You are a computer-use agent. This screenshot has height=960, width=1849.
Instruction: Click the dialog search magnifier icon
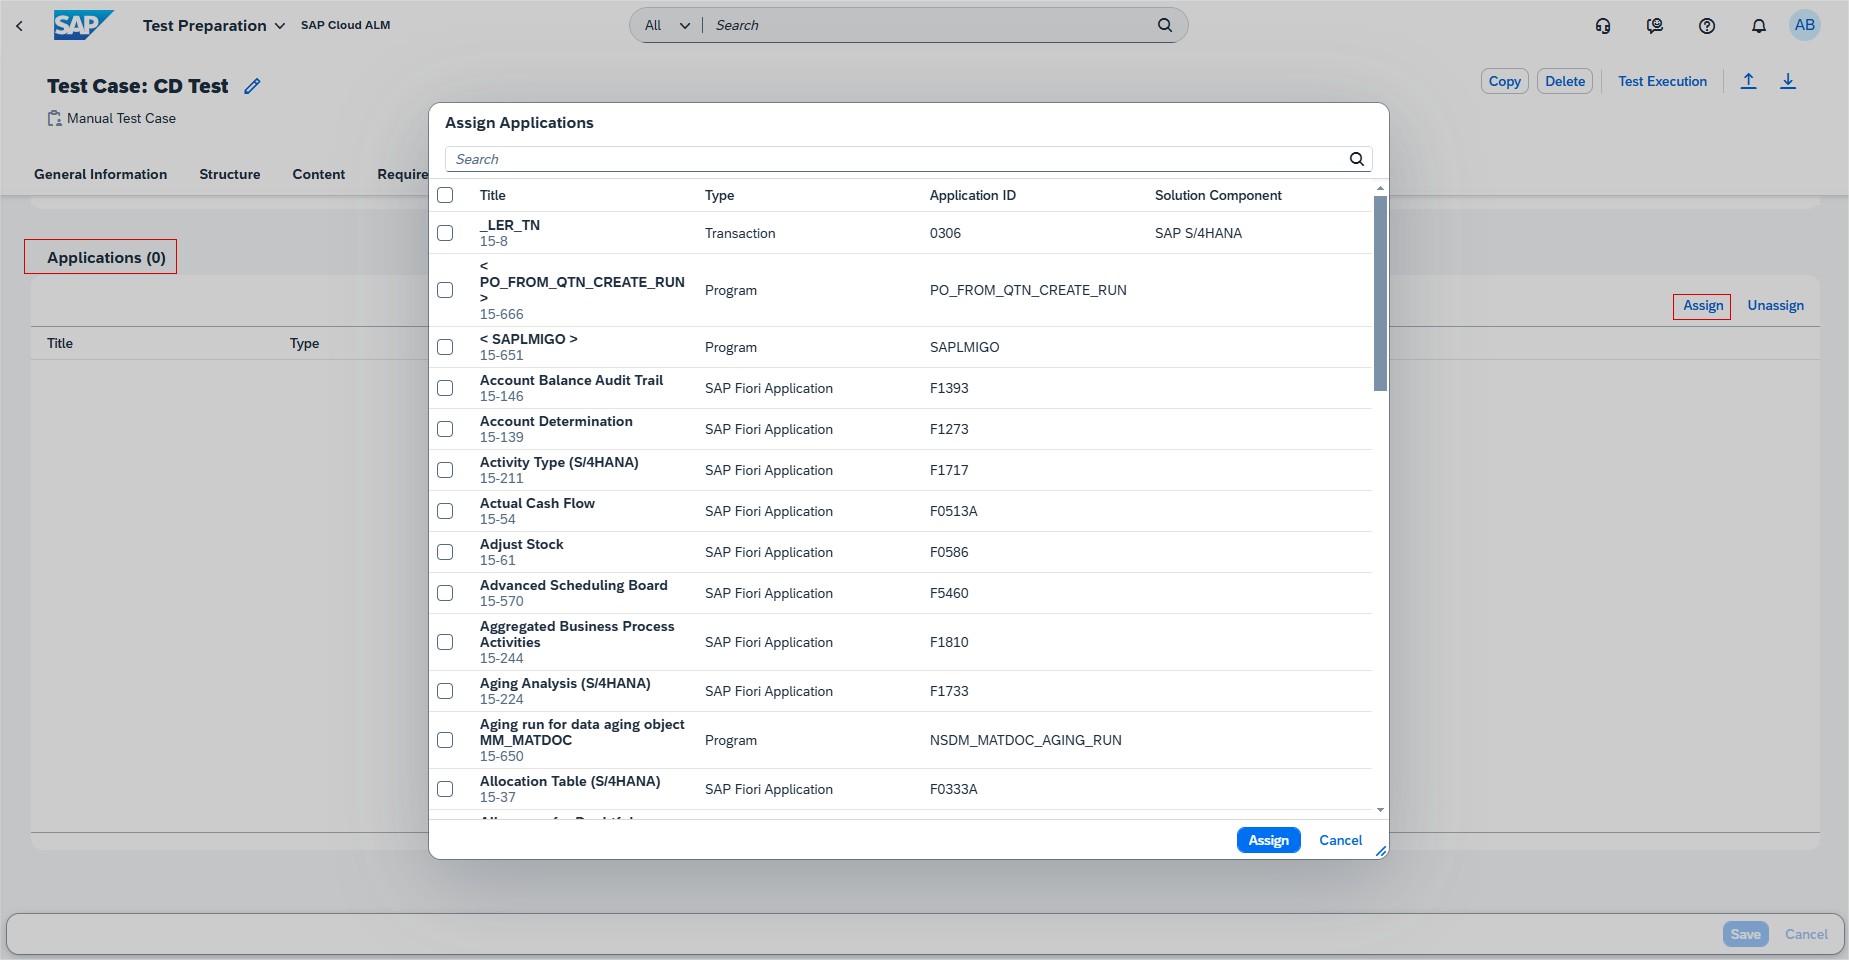pyautogui.click(x=1356, y=159)
